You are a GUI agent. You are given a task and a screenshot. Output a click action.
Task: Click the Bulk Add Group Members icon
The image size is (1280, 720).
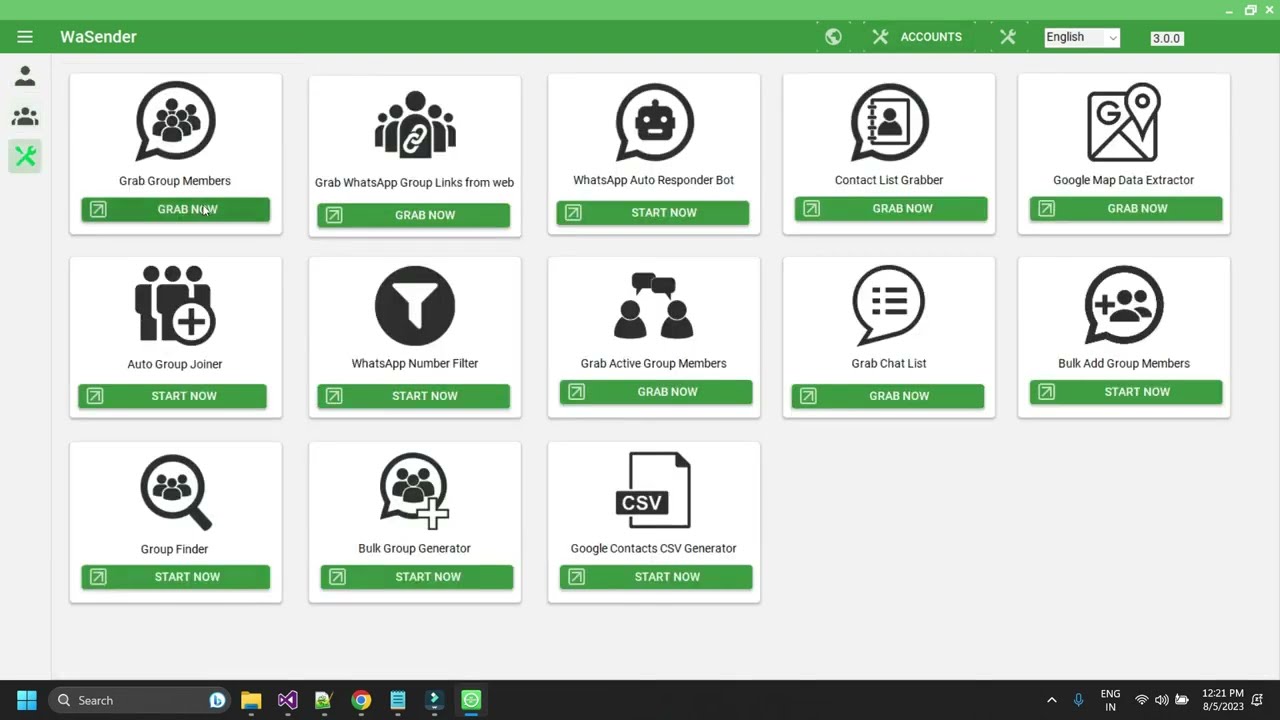point(1124,305)
